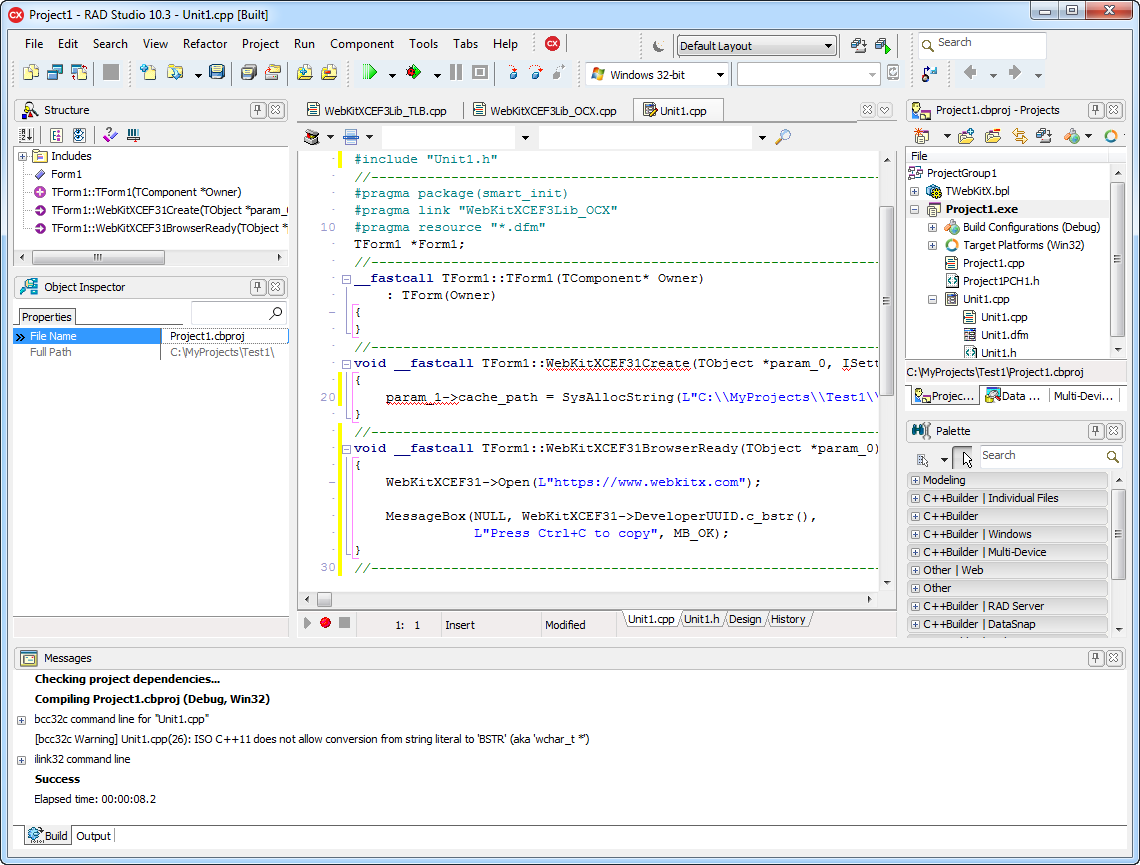Click the Open Project icon in toolbar
This screenshot has height=865, width=1140.
[x=175, y=72]
